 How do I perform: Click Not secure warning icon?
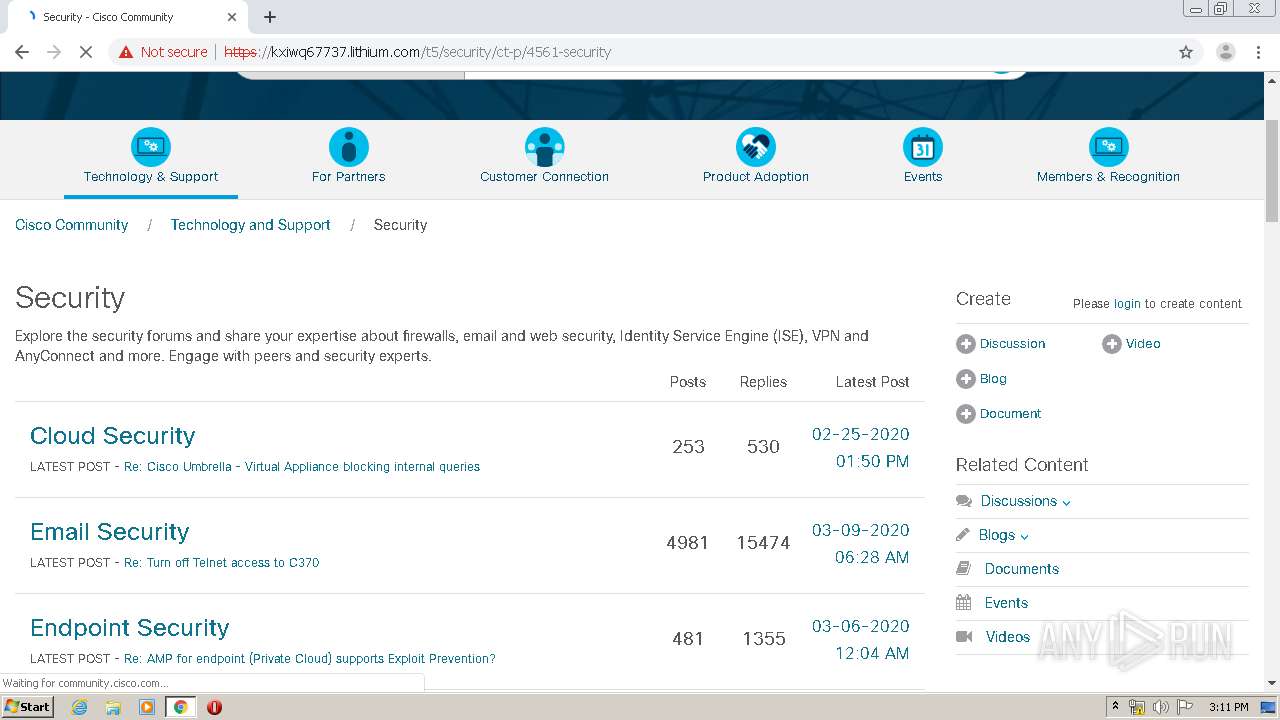pyautogui.click(x=126, y=52)
